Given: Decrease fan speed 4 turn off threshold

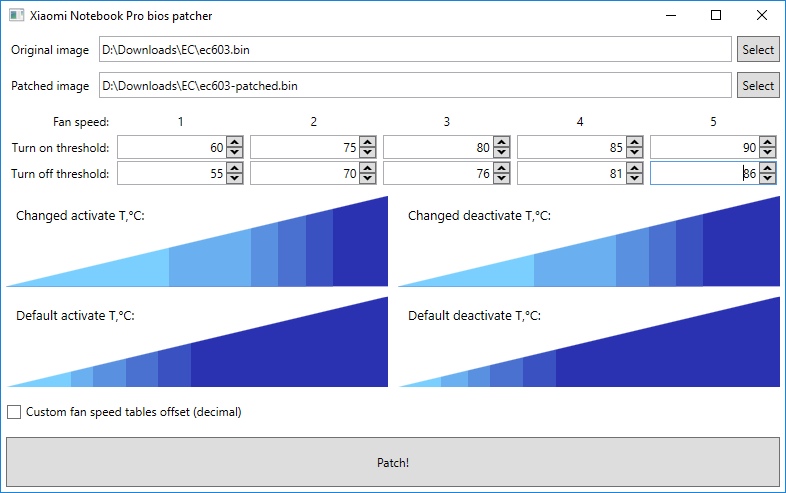Looking at the screenshot, I should coord(635,179).
